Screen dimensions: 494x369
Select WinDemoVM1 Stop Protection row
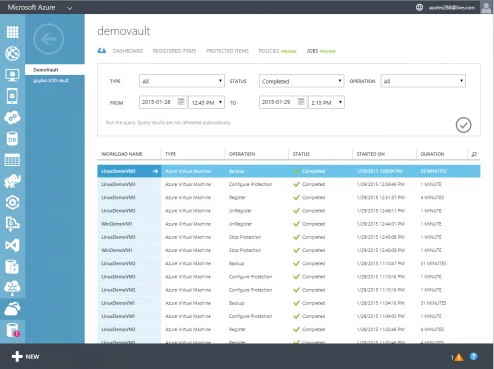(x=289, y=250)
